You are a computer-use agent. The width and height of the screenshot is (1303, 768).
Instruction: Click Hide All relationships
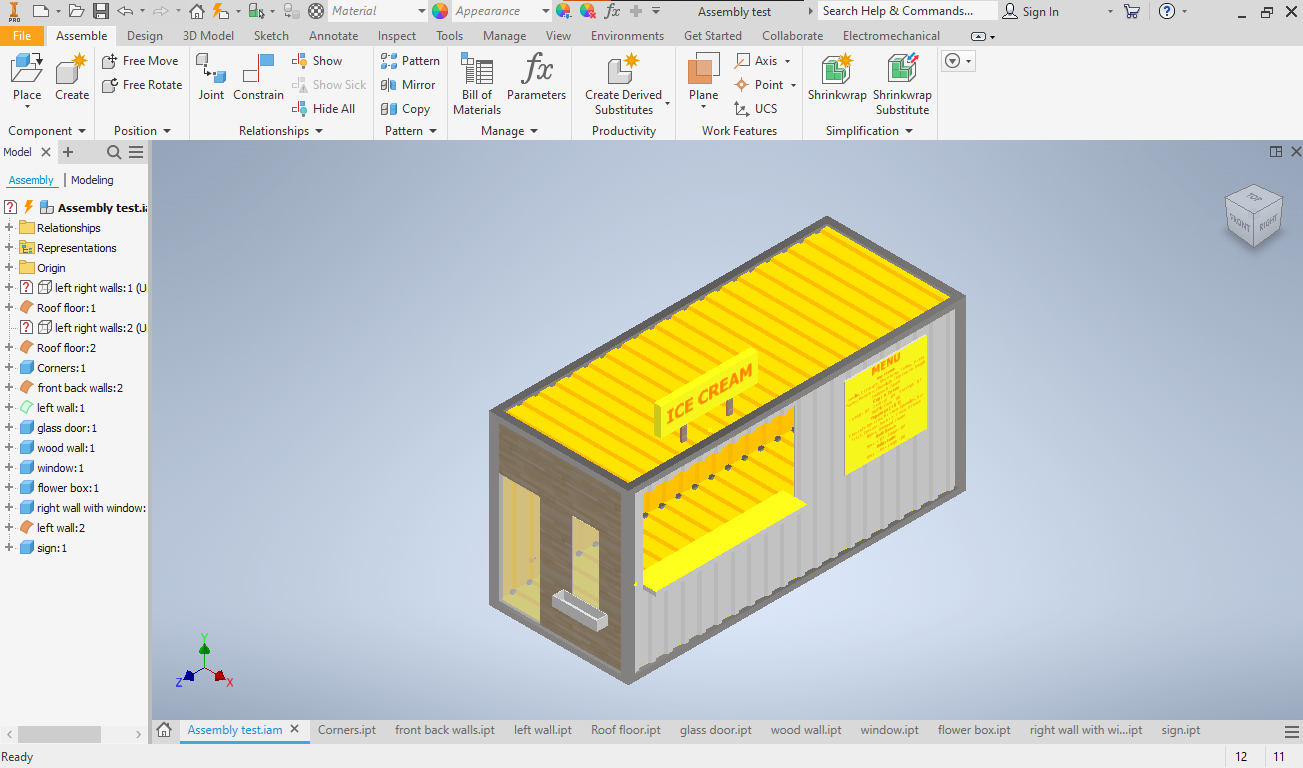click(323, 109)
